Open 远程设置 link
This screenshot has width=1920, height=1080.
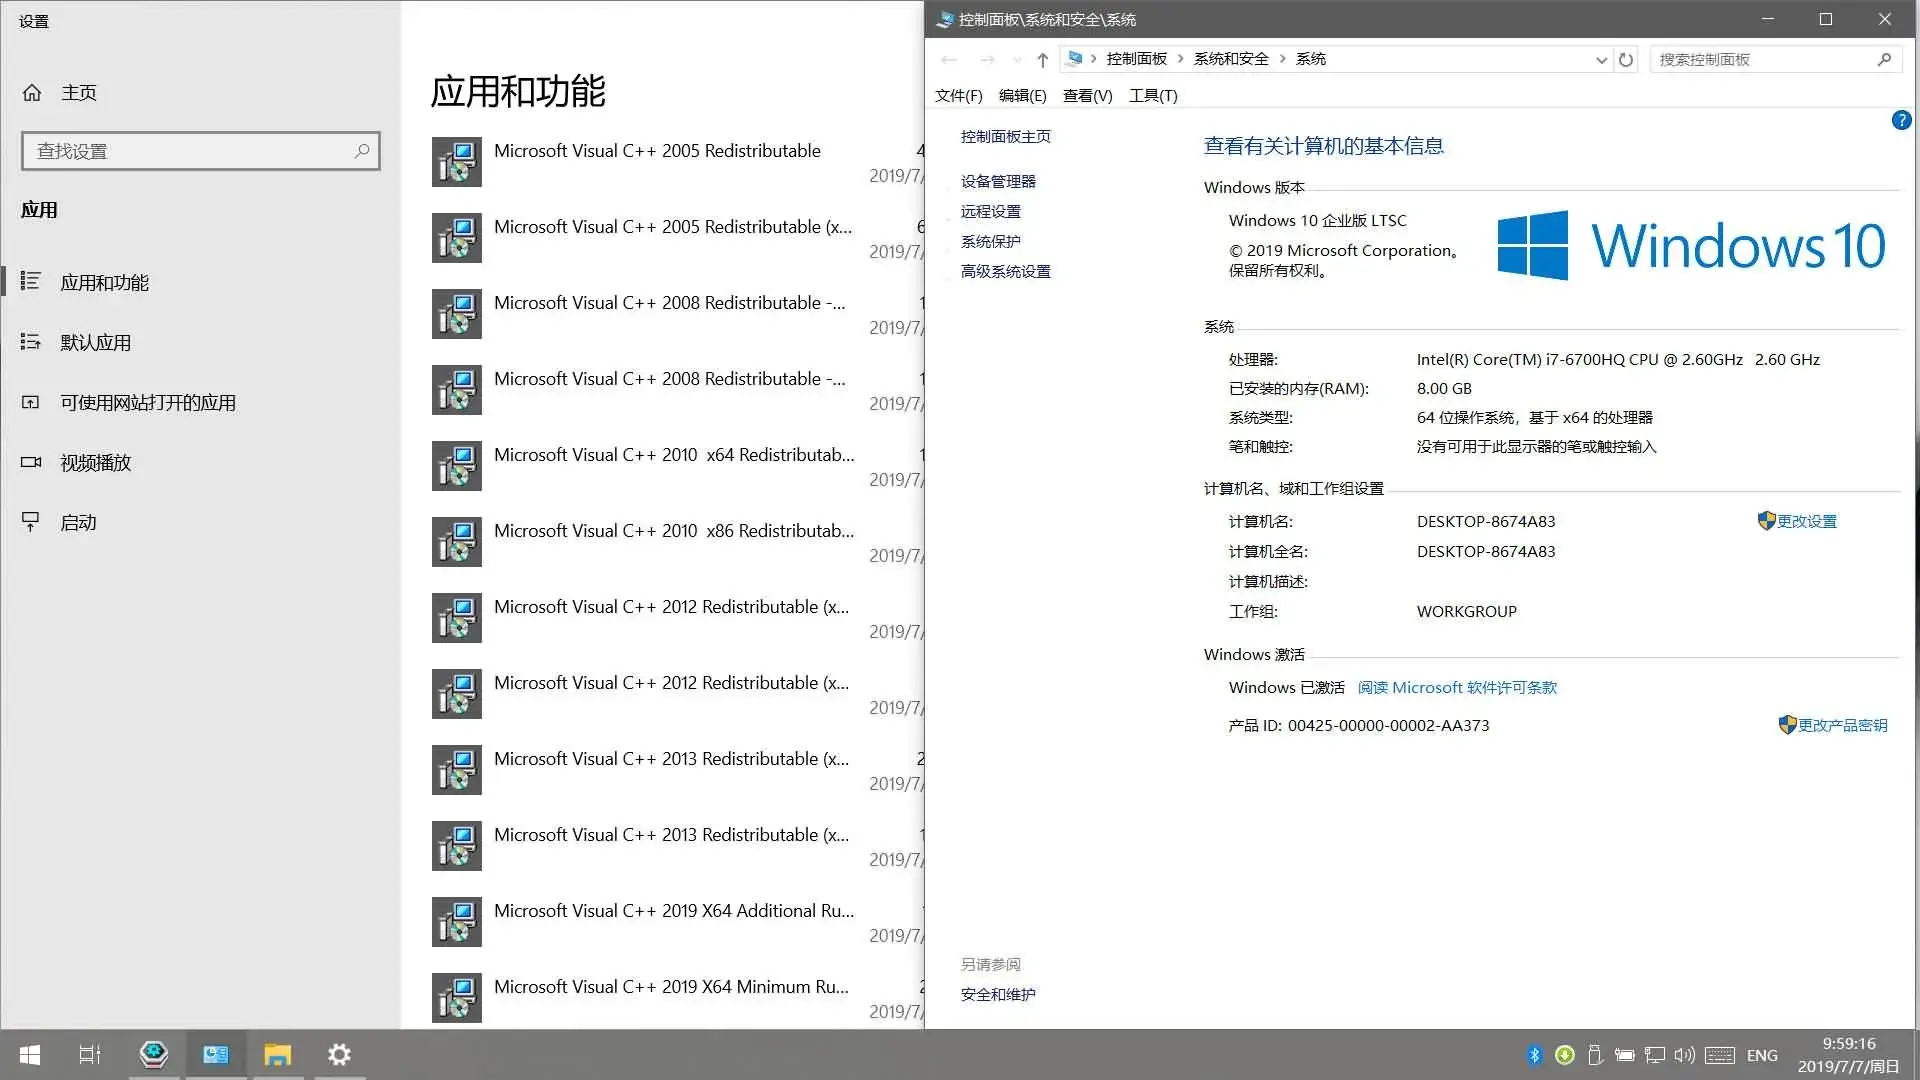point(990,212)
